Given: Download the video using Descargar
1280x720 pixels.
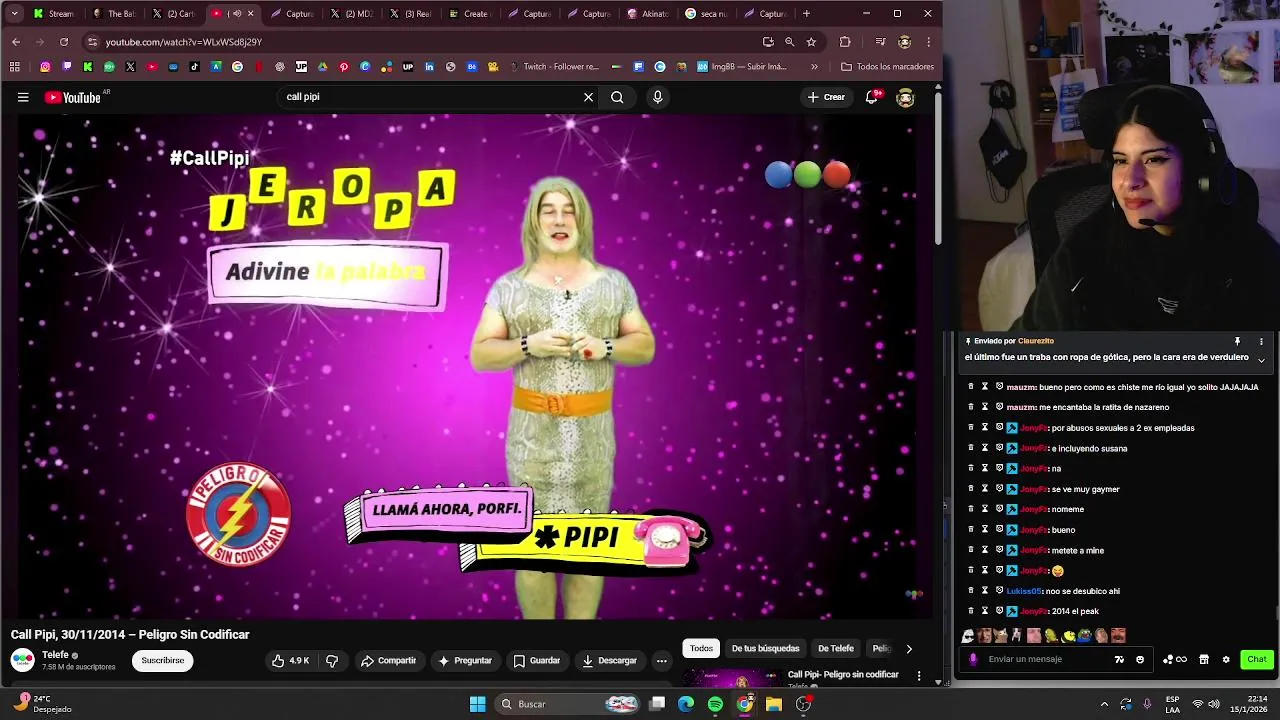Looking at the screenshot, I should 609,661.
